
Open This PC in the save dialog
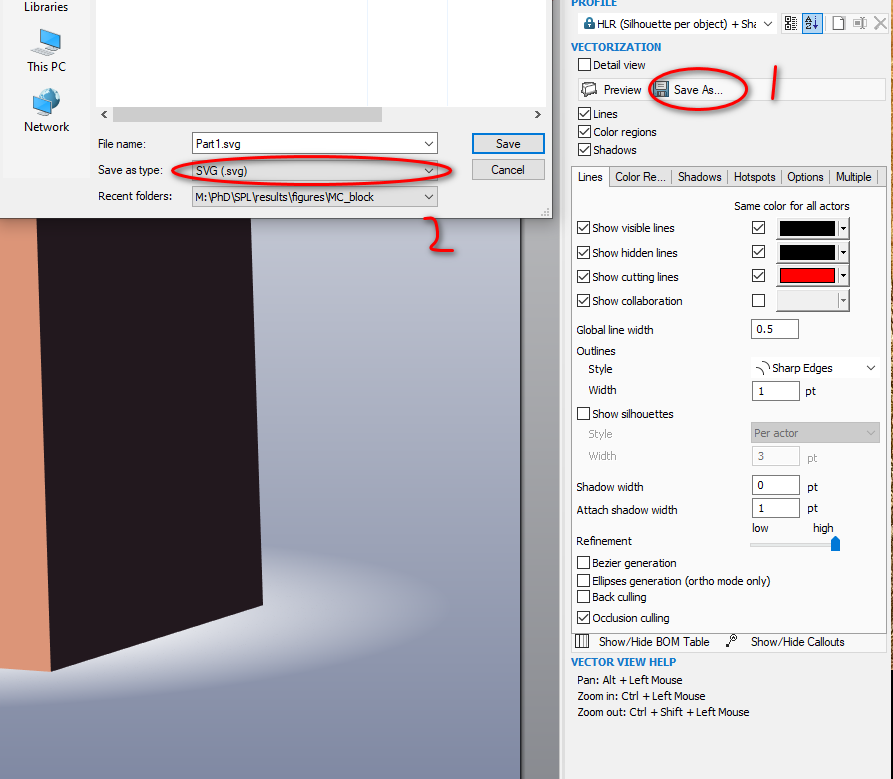click(46, 51)
